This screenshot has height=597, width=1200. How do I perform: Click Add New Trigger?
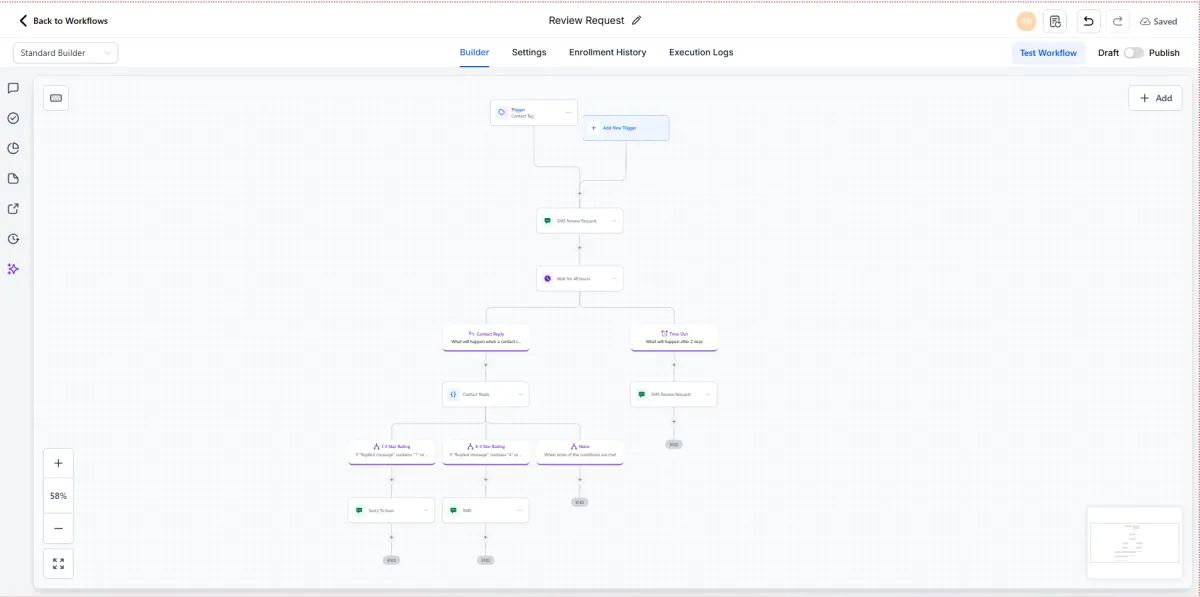626,128
